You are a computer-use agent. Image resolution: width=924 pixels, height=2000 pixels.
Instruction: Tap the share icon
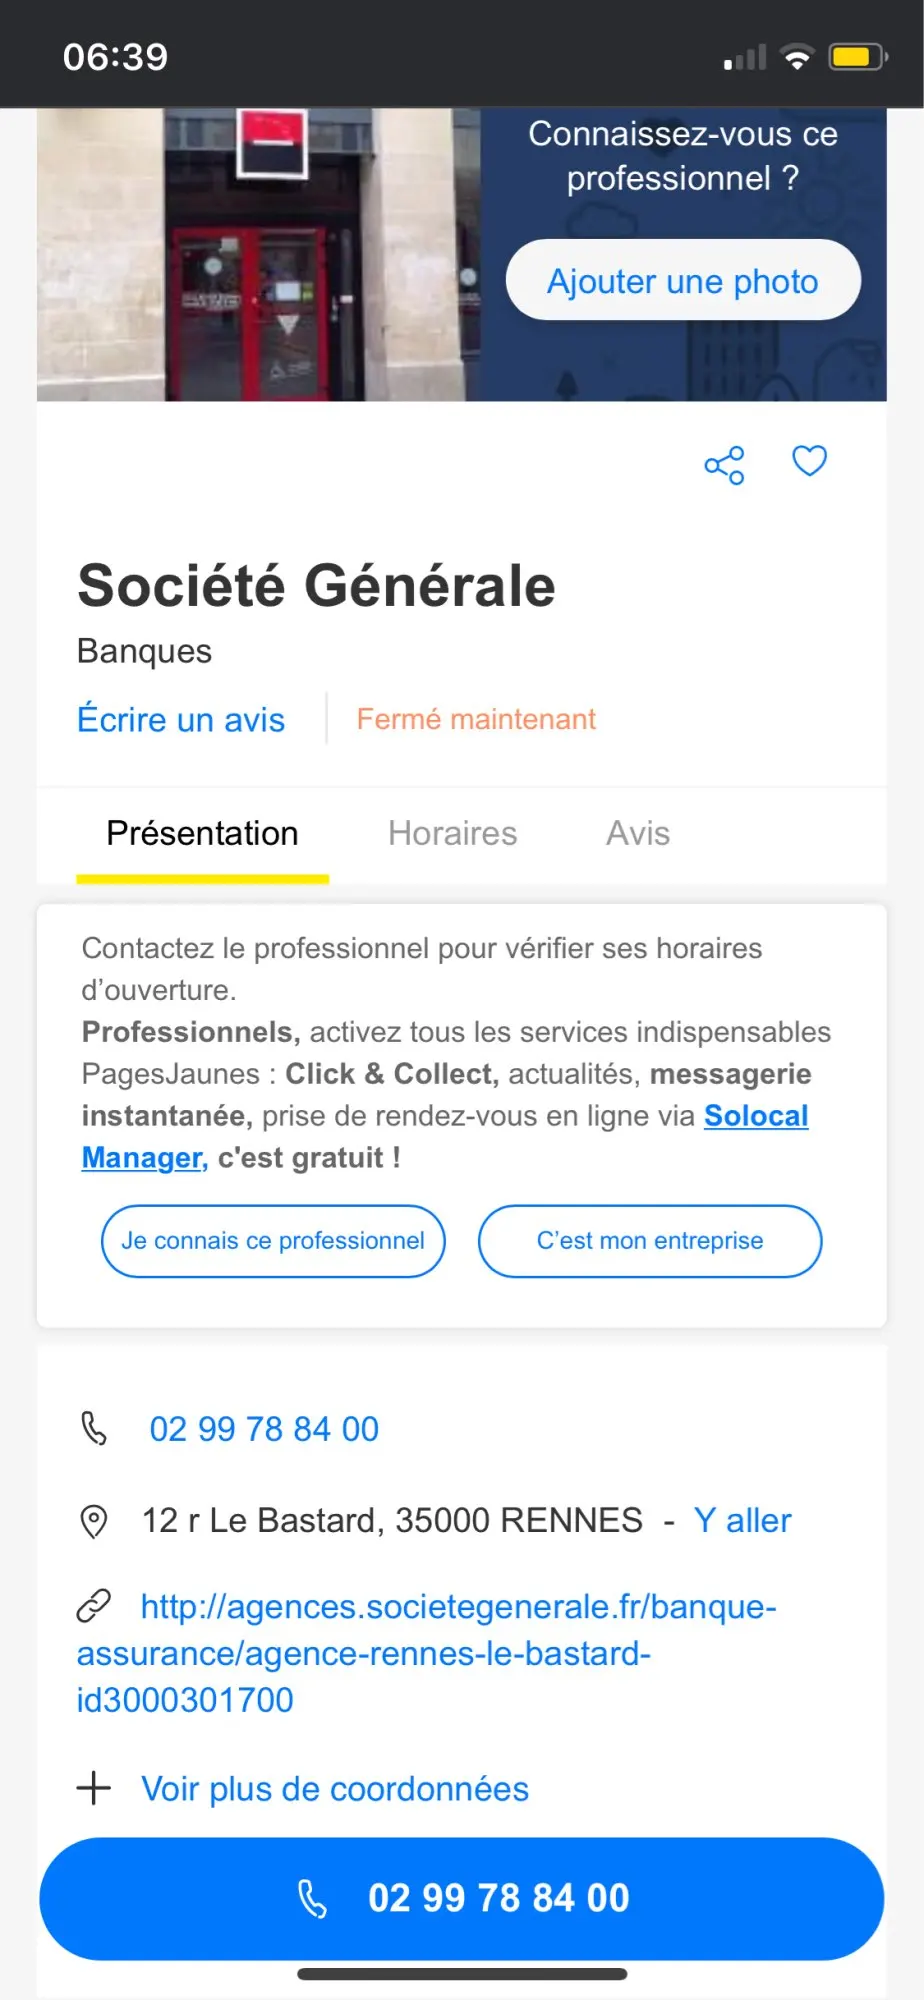725,465
